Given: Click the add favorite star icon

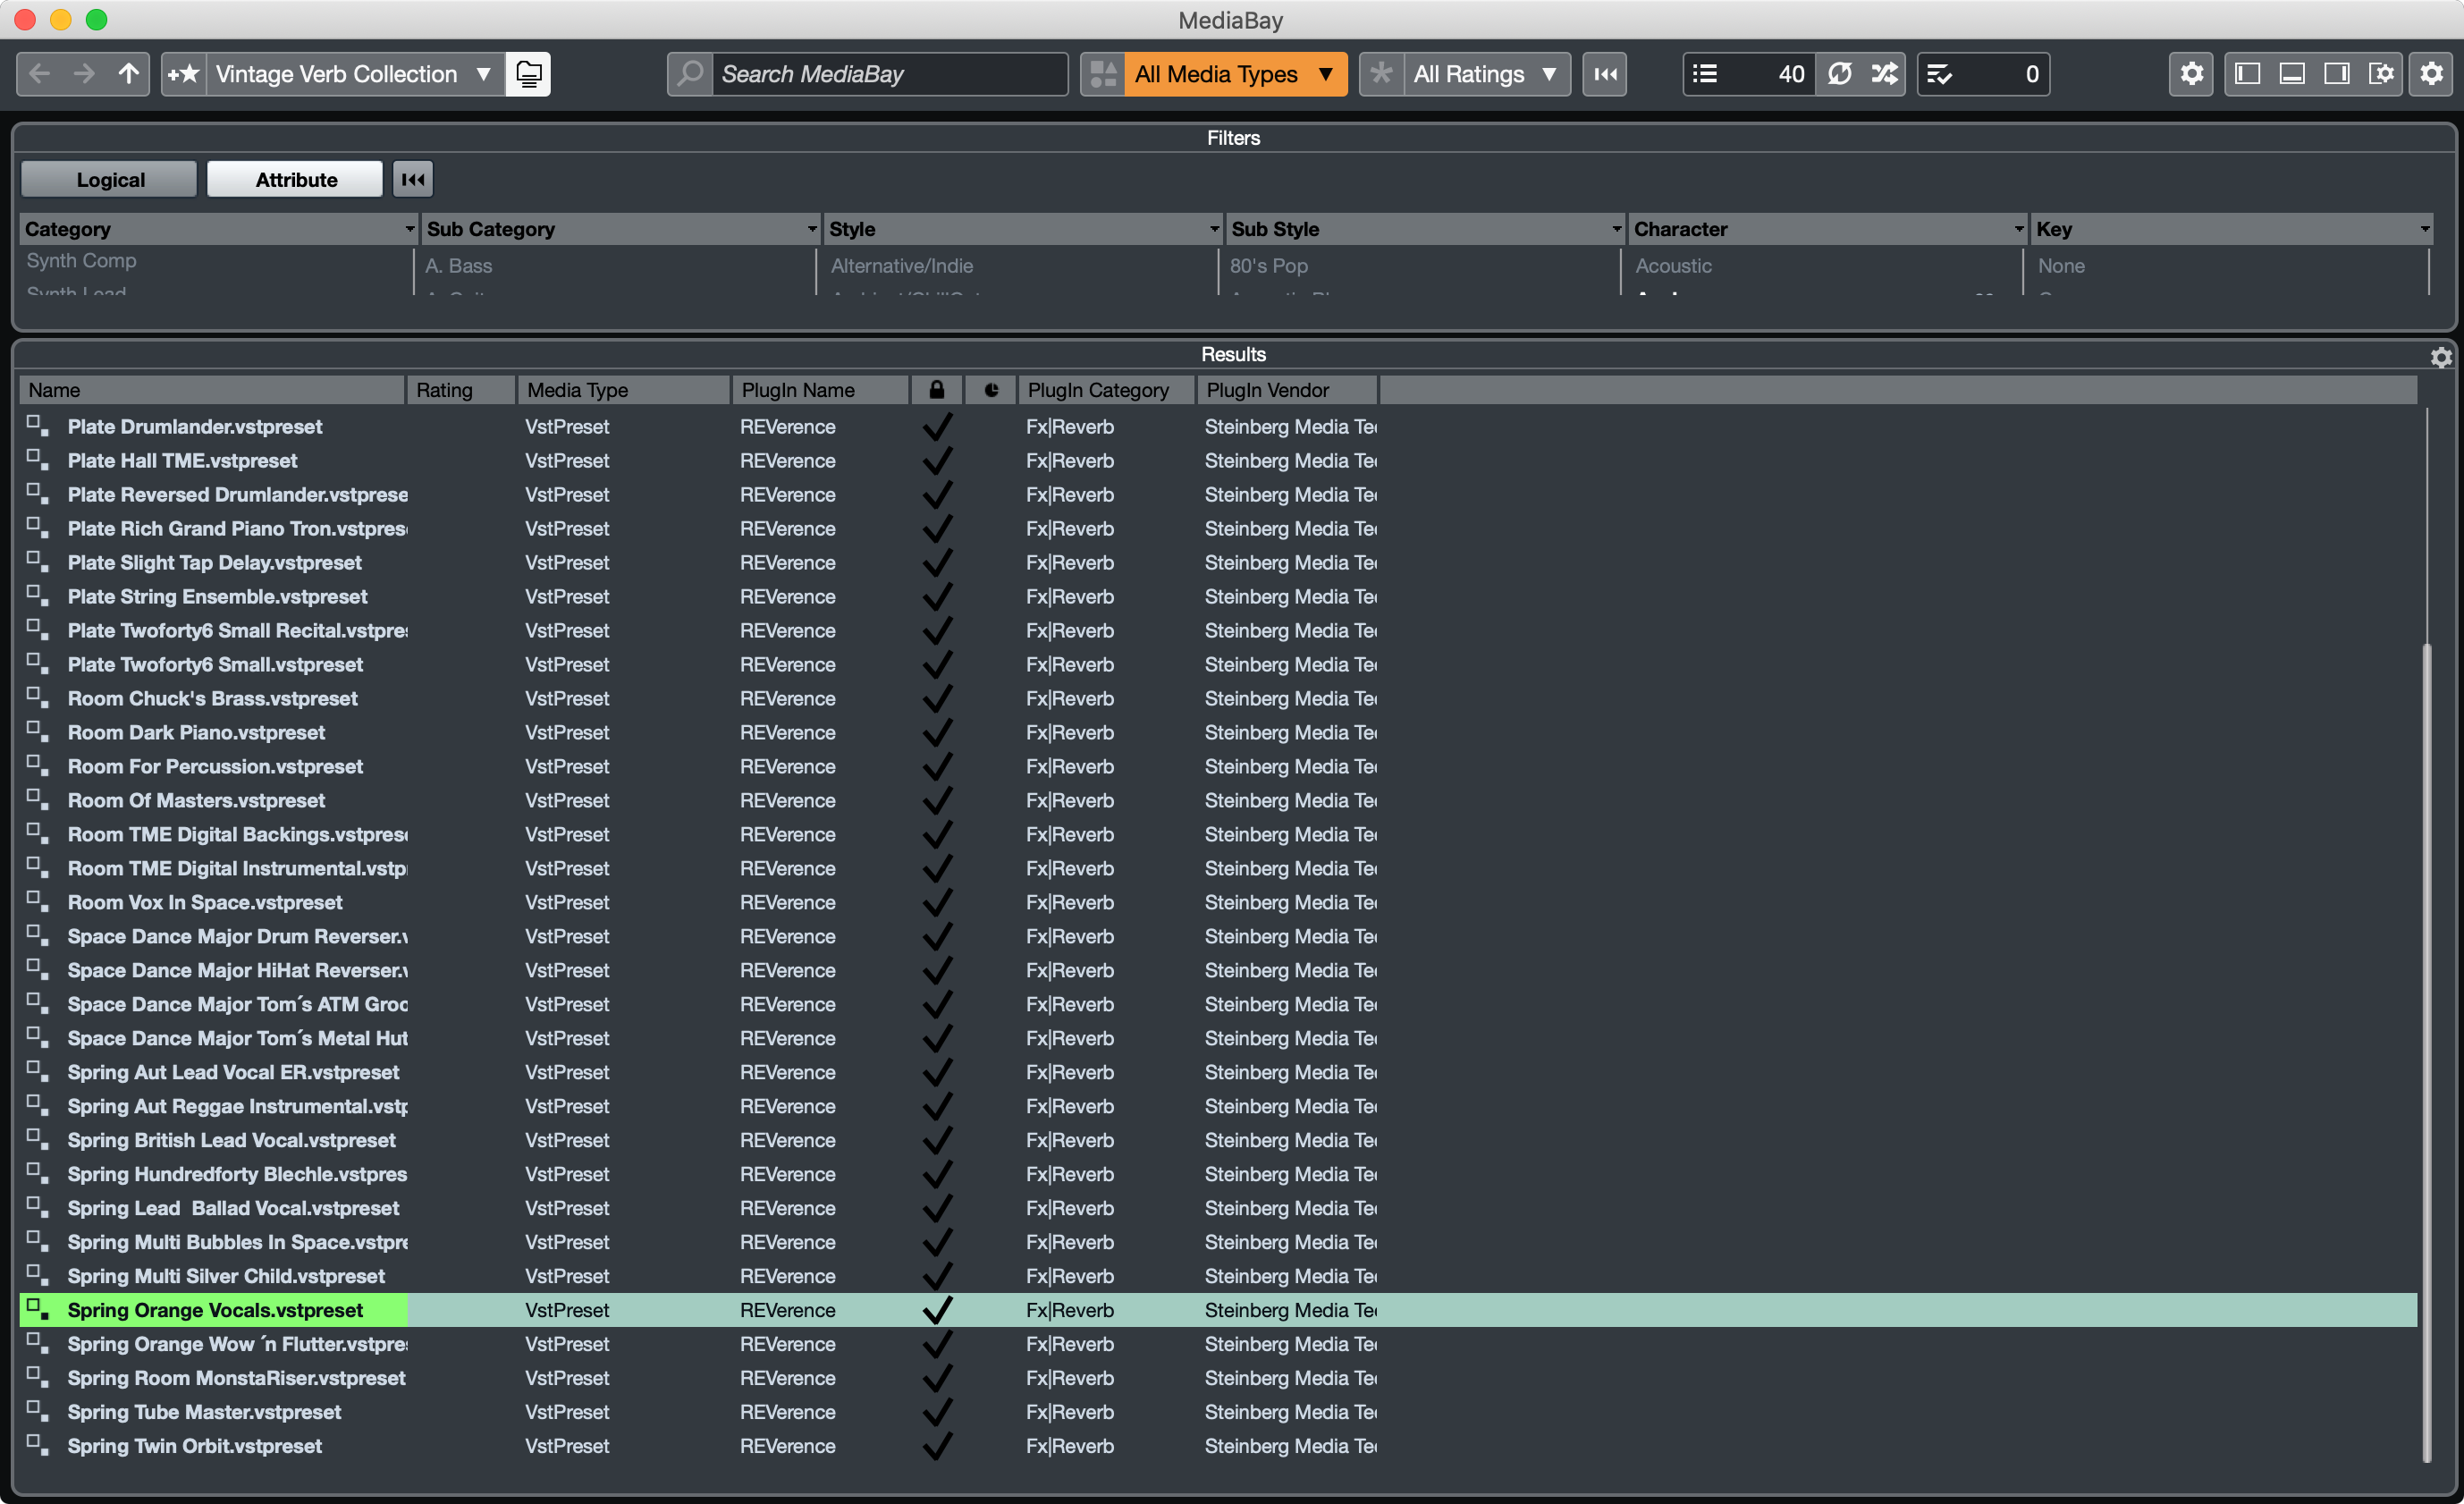Looking at the screenshot, I should (183, 74).
